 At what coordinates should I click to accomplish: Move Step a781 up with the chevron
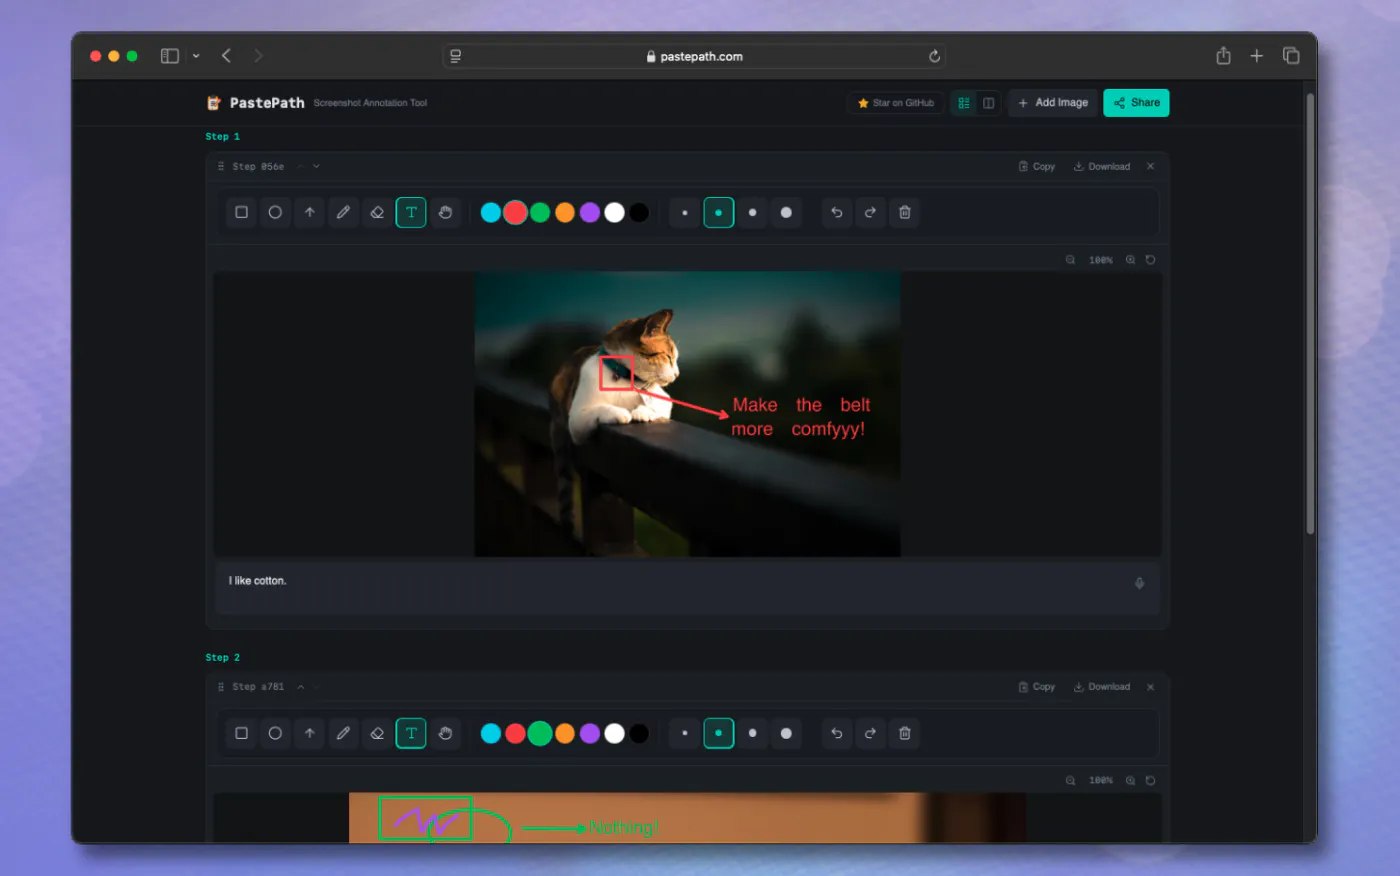click(x=300, y=687)
